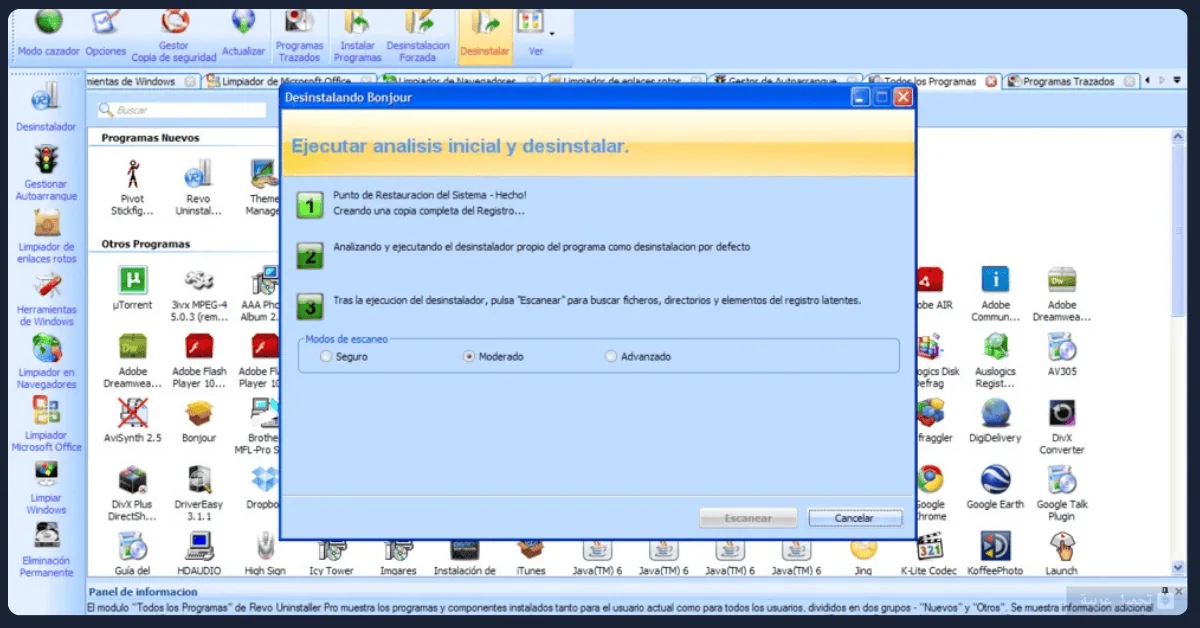
Task: Close the Todos los Programas tab
Action: [991, 82]
